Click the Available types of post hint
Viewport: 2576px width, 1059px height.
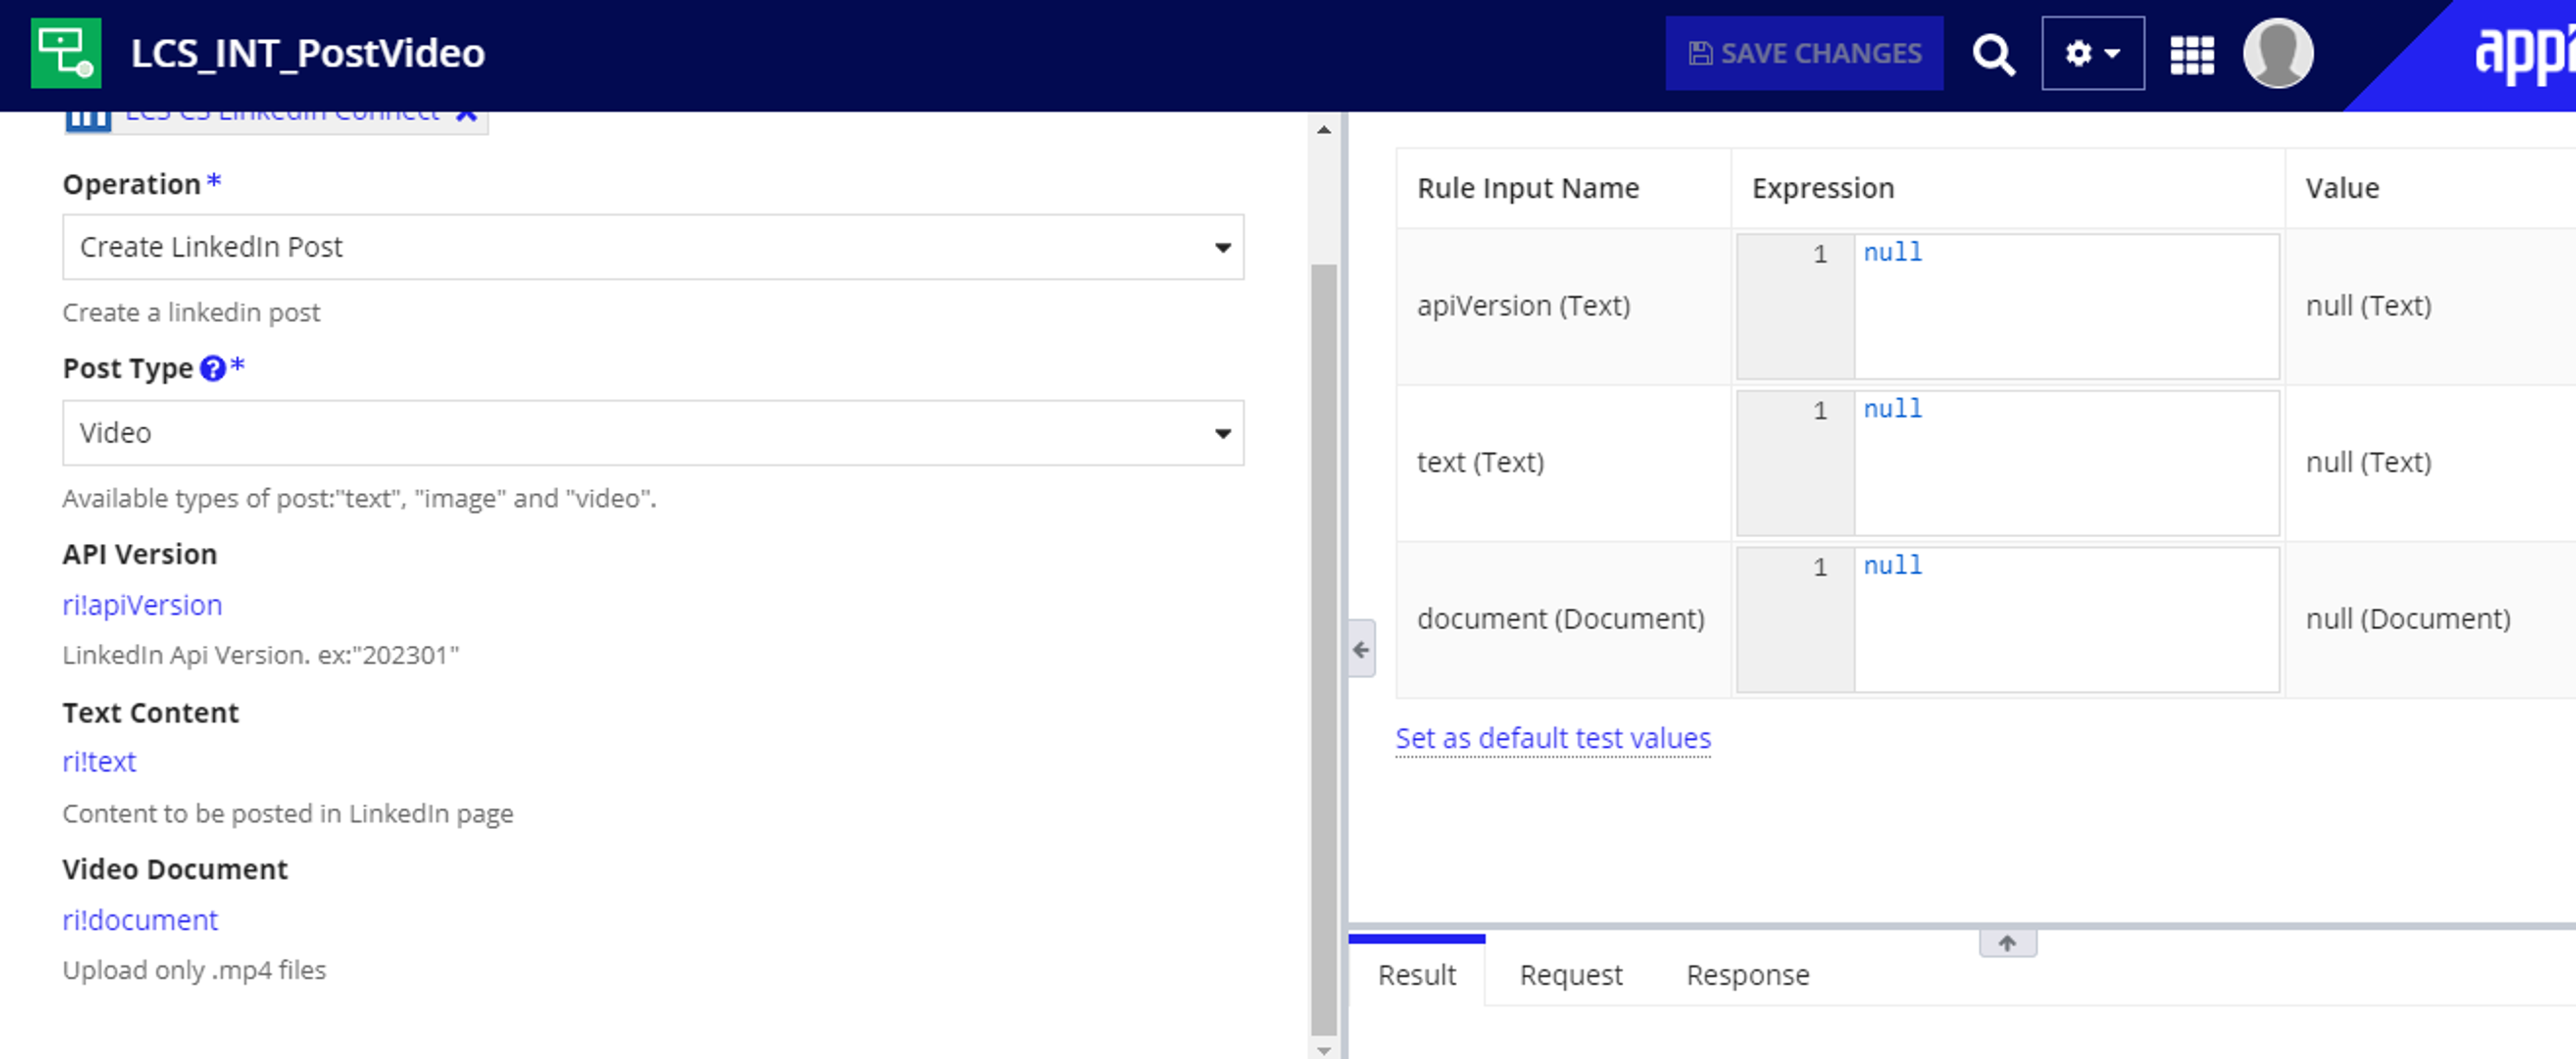(359, 498)
